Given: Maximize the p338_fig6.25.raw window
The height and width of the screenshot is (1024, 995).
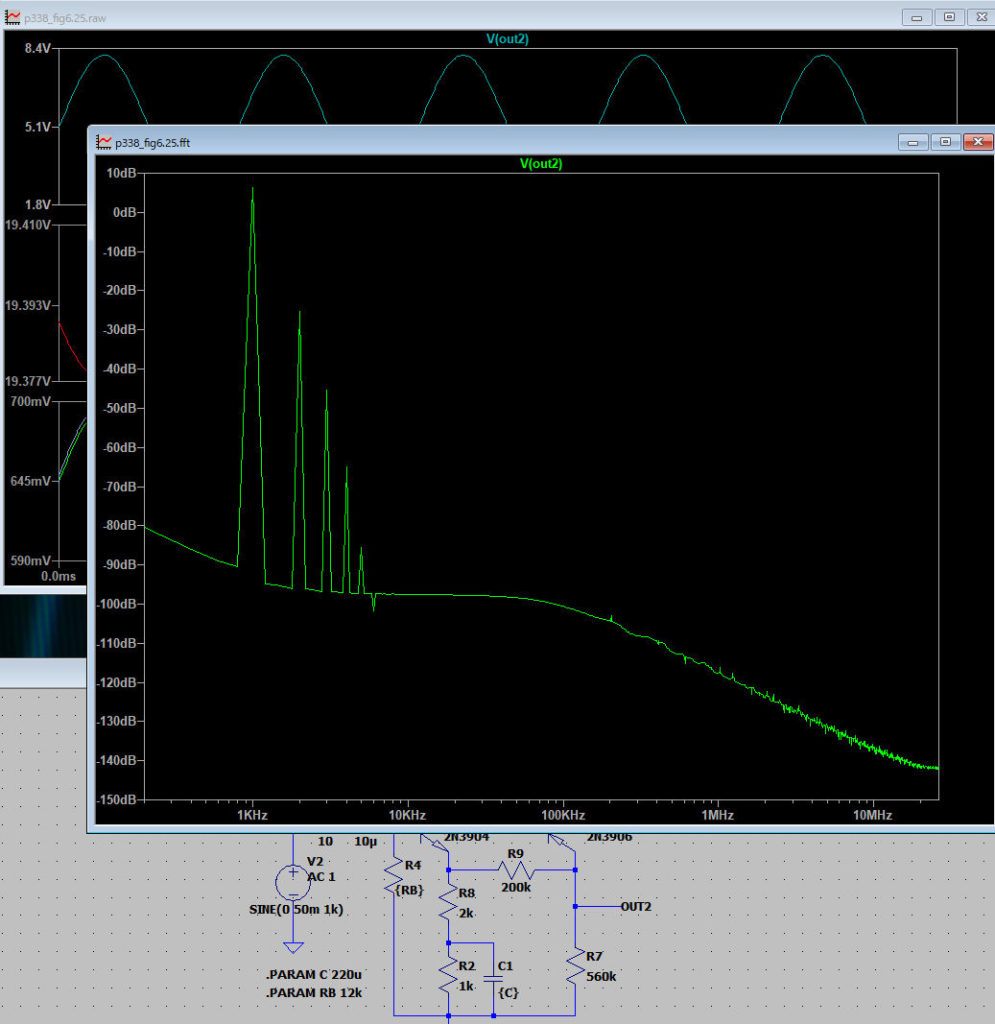Looking at the screenshot, I should [949, 17].
